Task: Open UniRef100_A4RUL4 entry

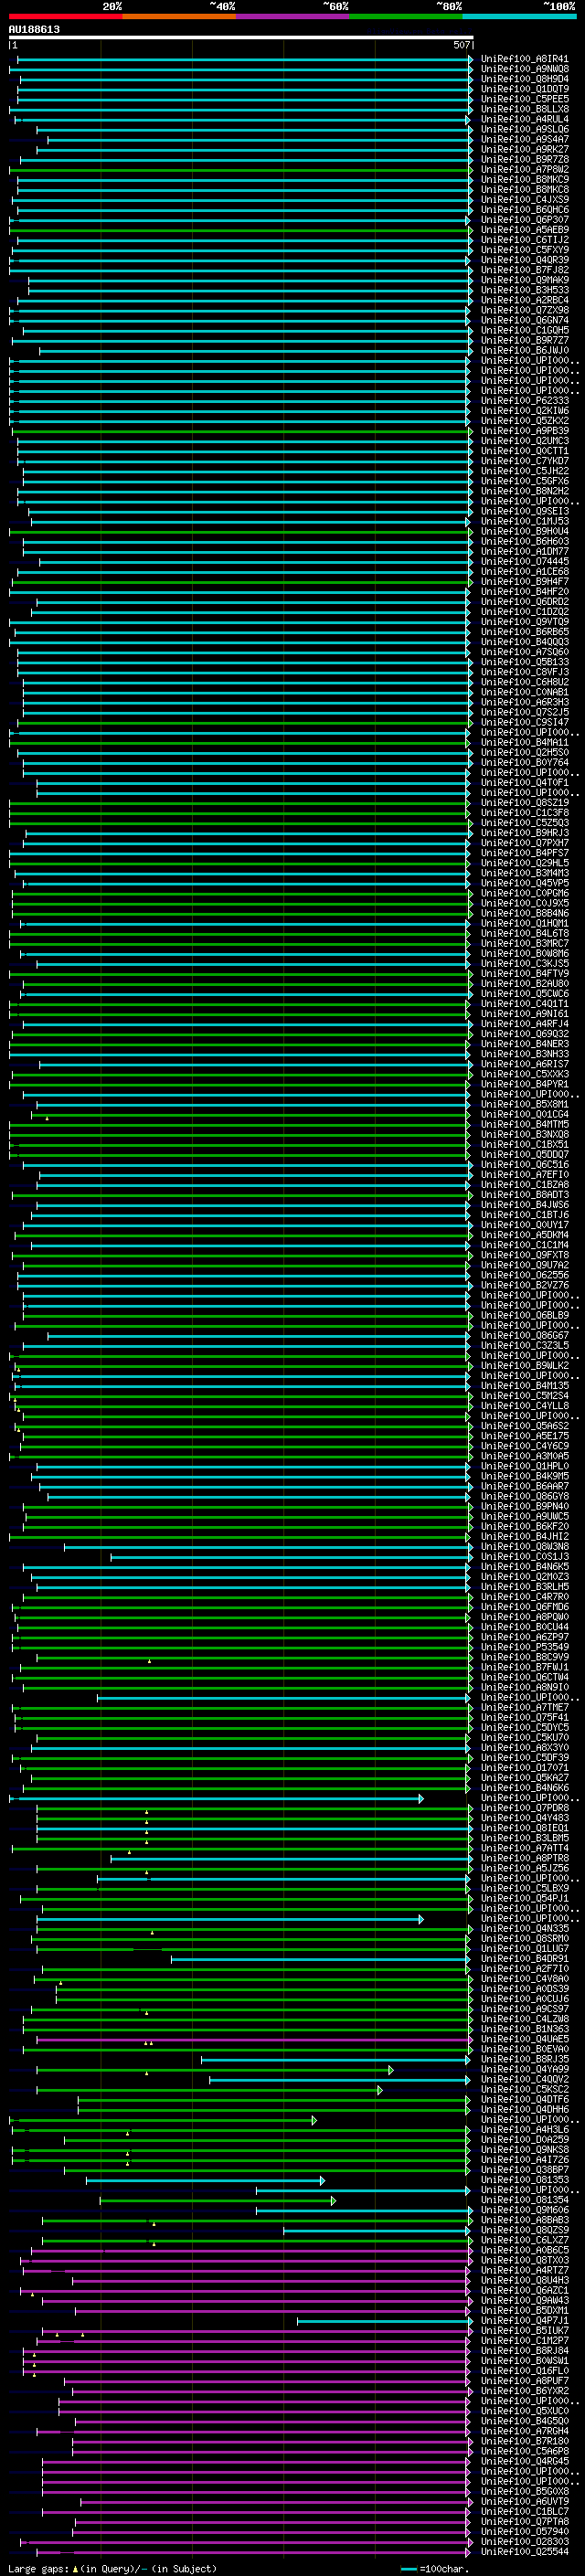Action: (x=524, y=119)
